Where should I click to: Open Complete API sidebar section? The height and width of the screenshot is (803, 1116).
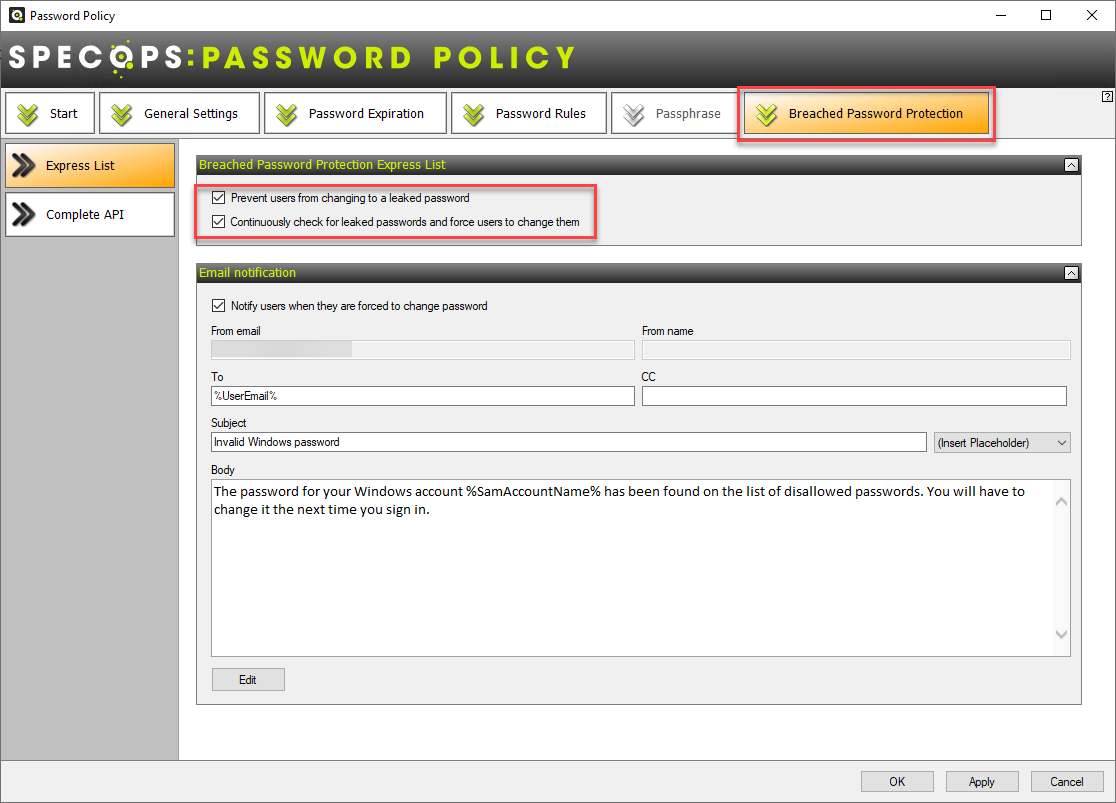(x=90, y=214)
